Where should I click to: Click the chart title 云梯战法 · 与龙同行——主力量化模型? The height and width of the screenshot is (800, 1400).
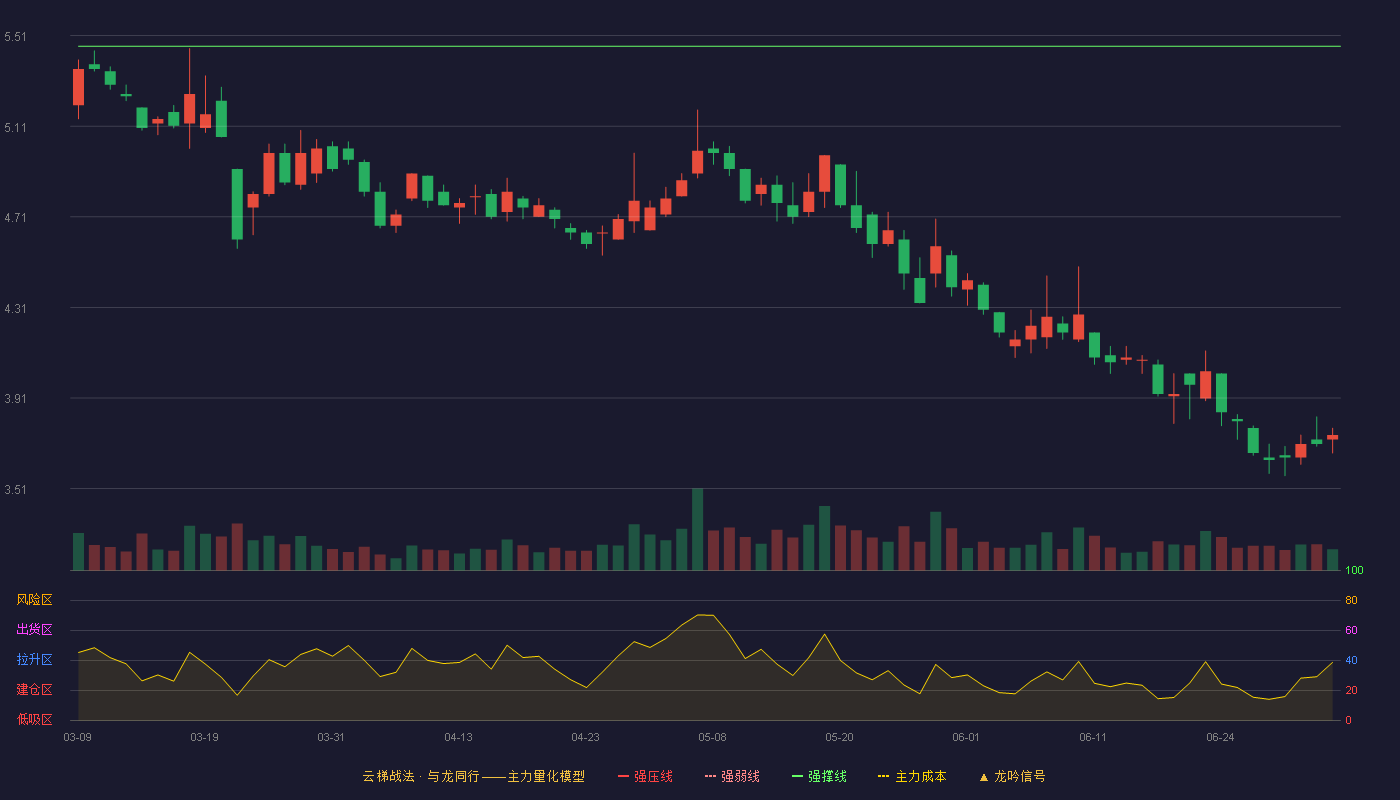473,776
